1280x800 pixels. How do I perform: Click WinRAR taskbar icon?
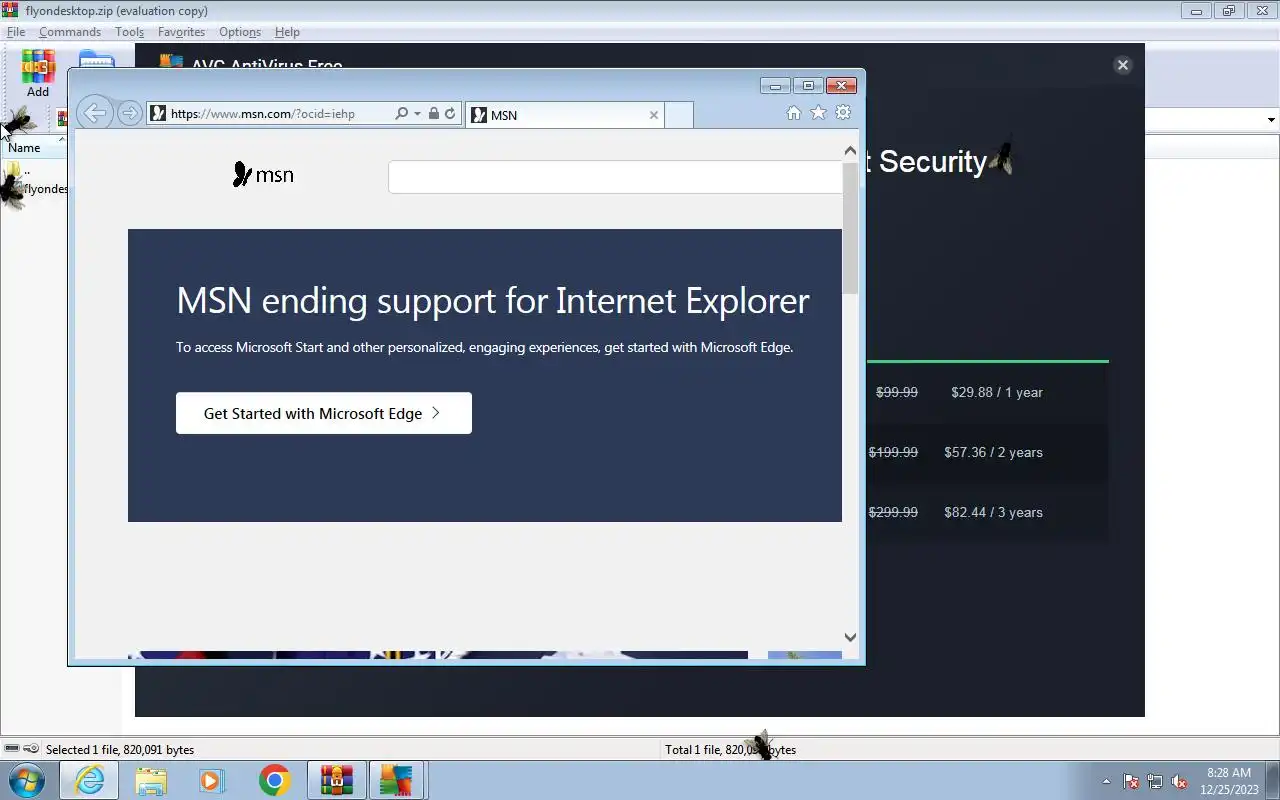[x=336, y=780]
